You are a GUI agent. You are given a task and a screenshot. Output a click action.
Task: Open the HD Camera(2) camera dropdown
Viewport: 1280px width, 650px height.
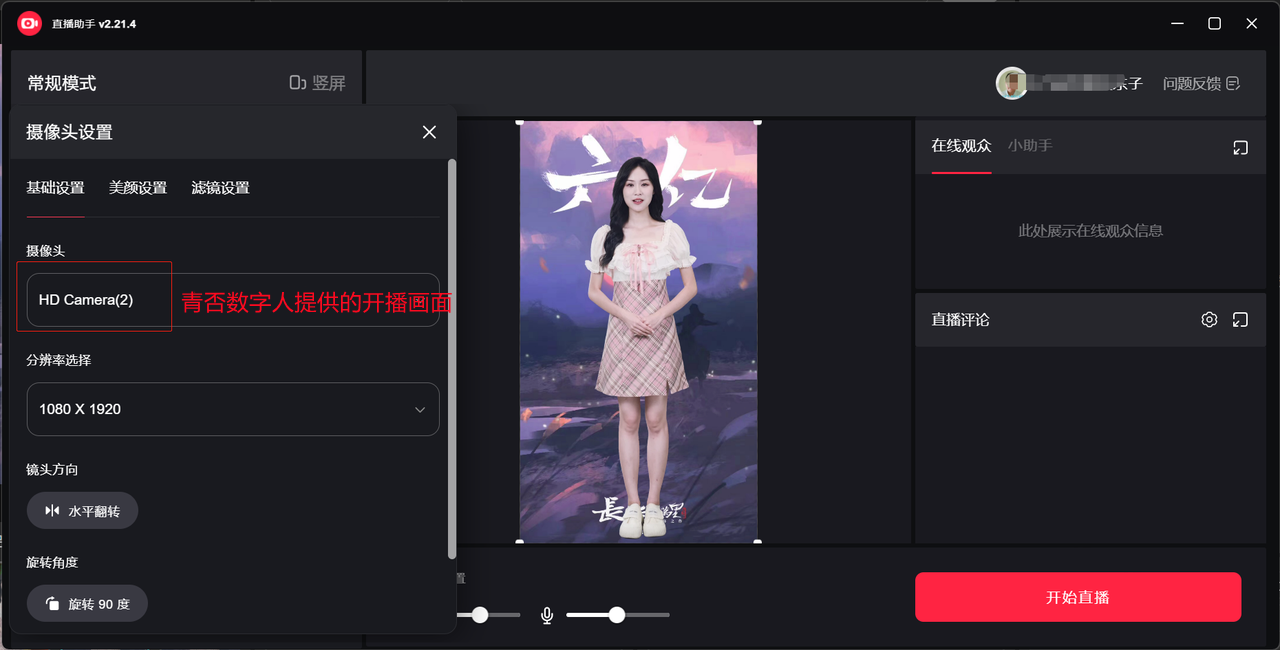point(233,300)
